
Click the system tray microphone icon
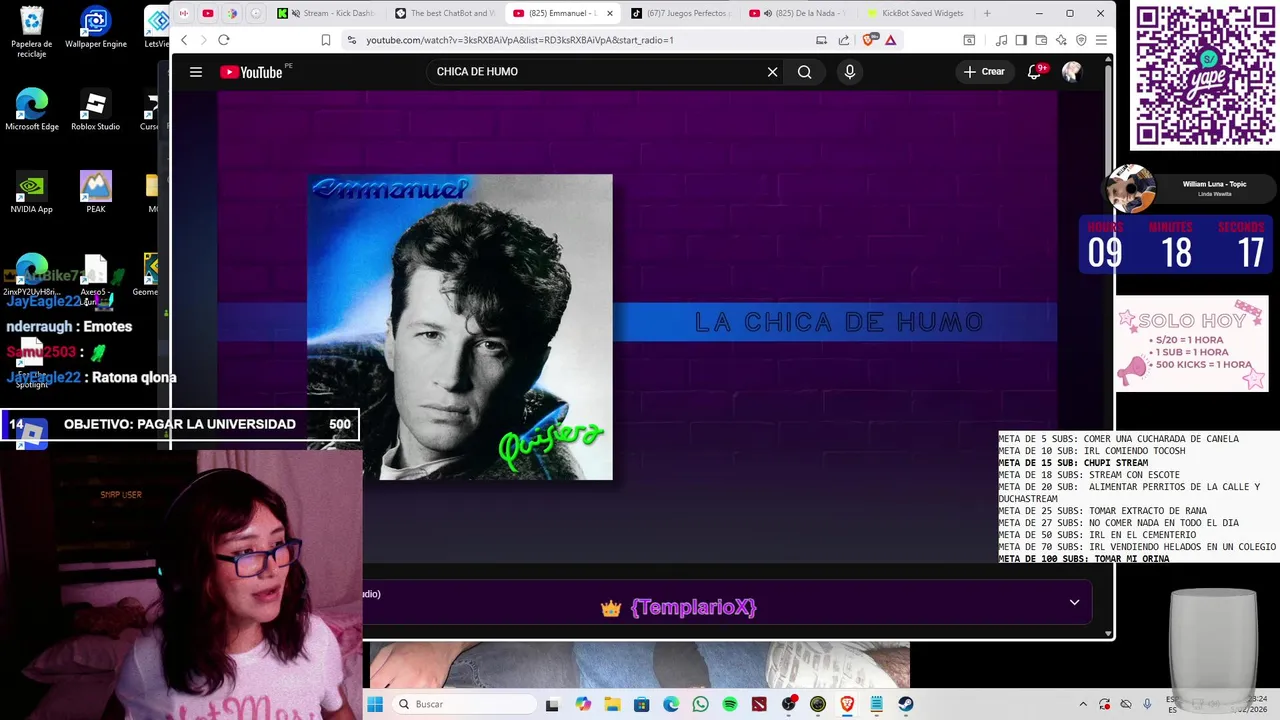1147,704
